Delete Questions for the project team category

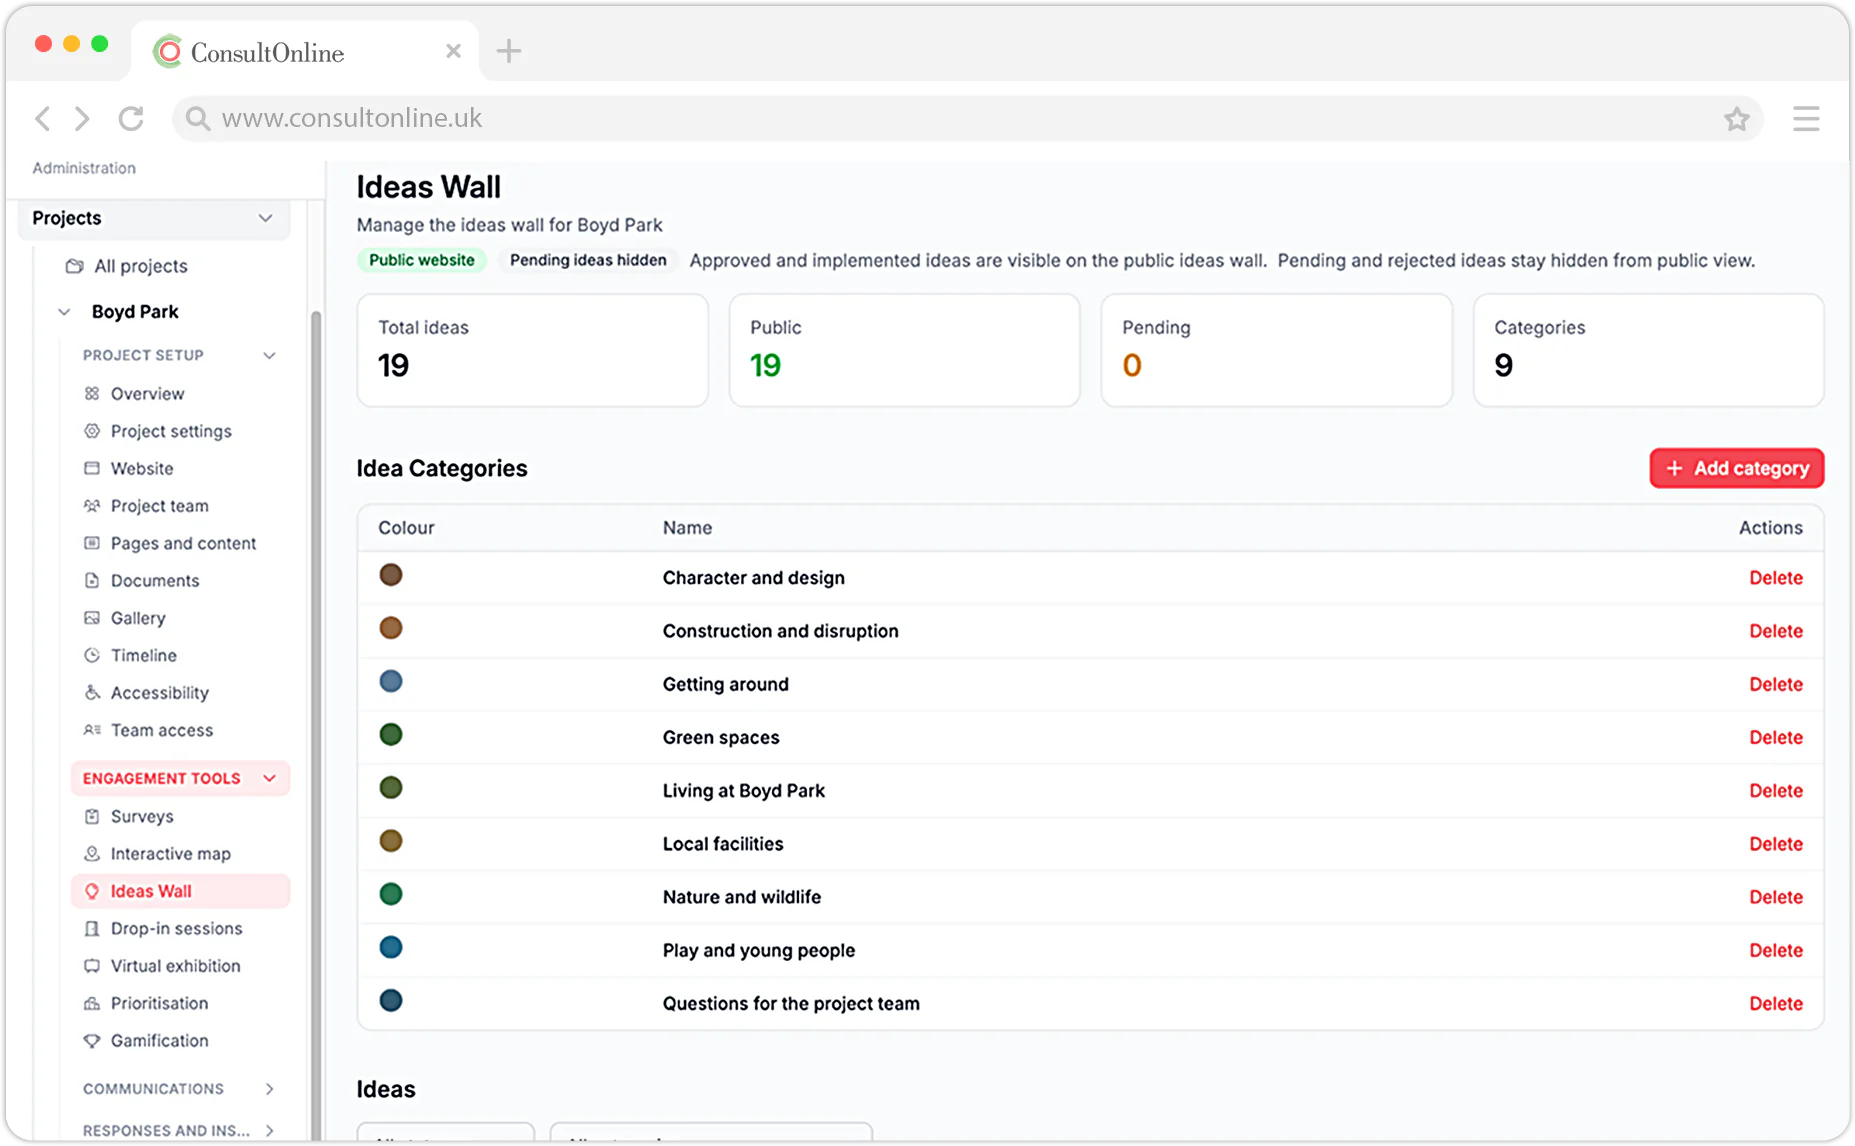tap(1776, 1004)
